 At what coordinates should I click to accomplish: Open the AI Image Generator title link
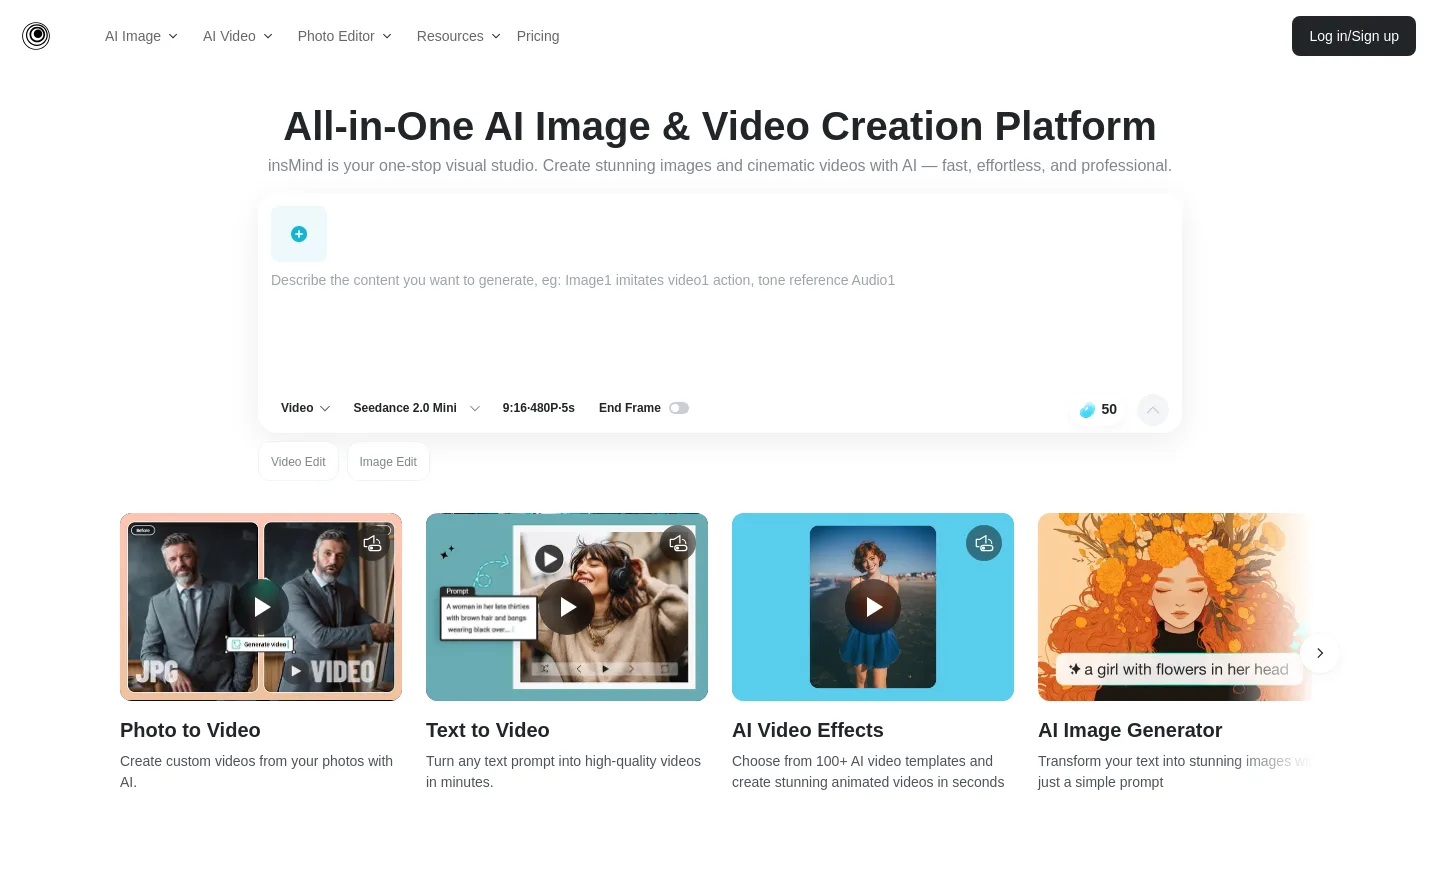coord(1130,730)
